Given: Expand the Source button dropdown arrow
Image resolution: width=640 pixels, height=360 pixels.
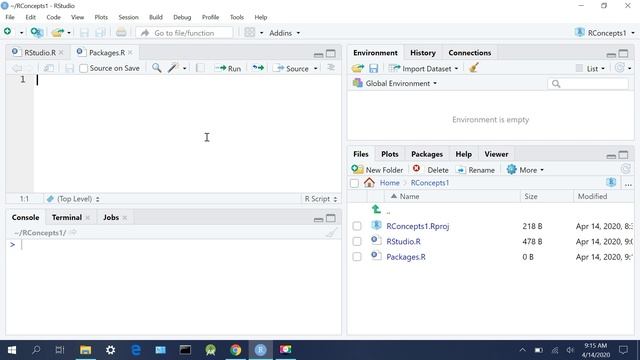Looking at the screenshot, I should coord(316,68).
